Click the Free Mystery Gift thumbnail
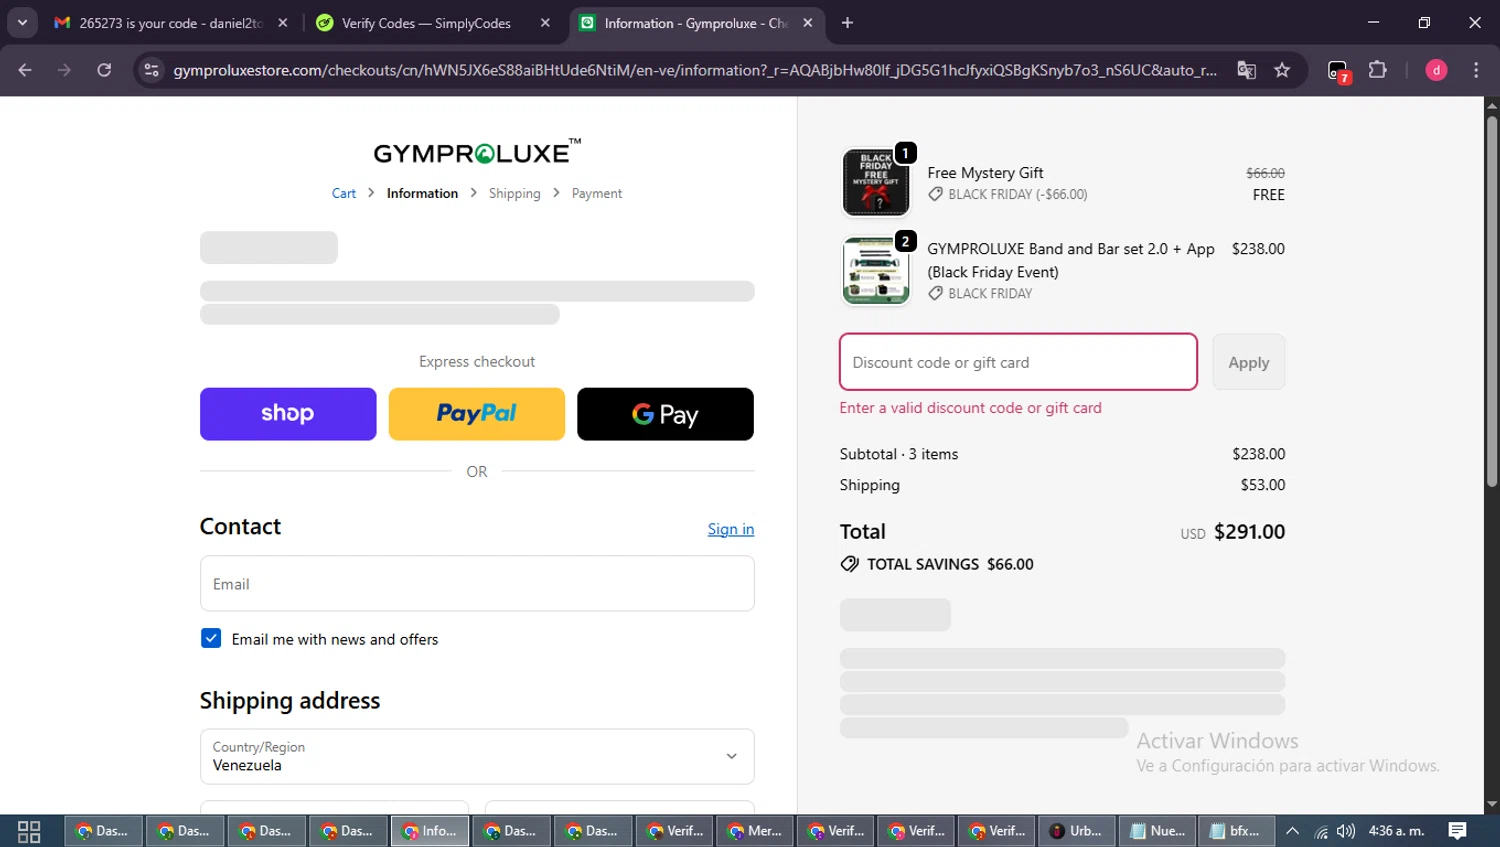The width and height of the screenshot is (1500, 847). point(876,182)
